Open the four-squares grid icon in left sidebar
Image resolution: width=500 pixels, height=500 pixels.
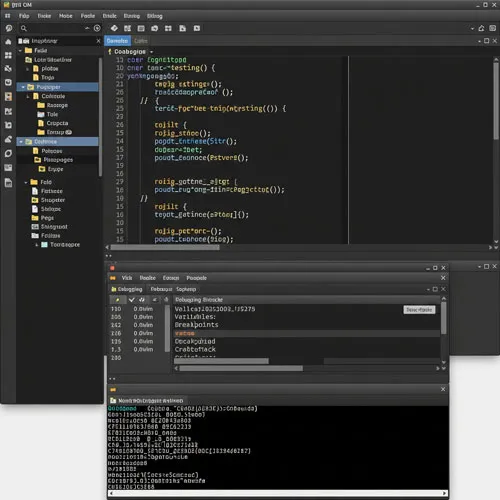pos(8,55)
